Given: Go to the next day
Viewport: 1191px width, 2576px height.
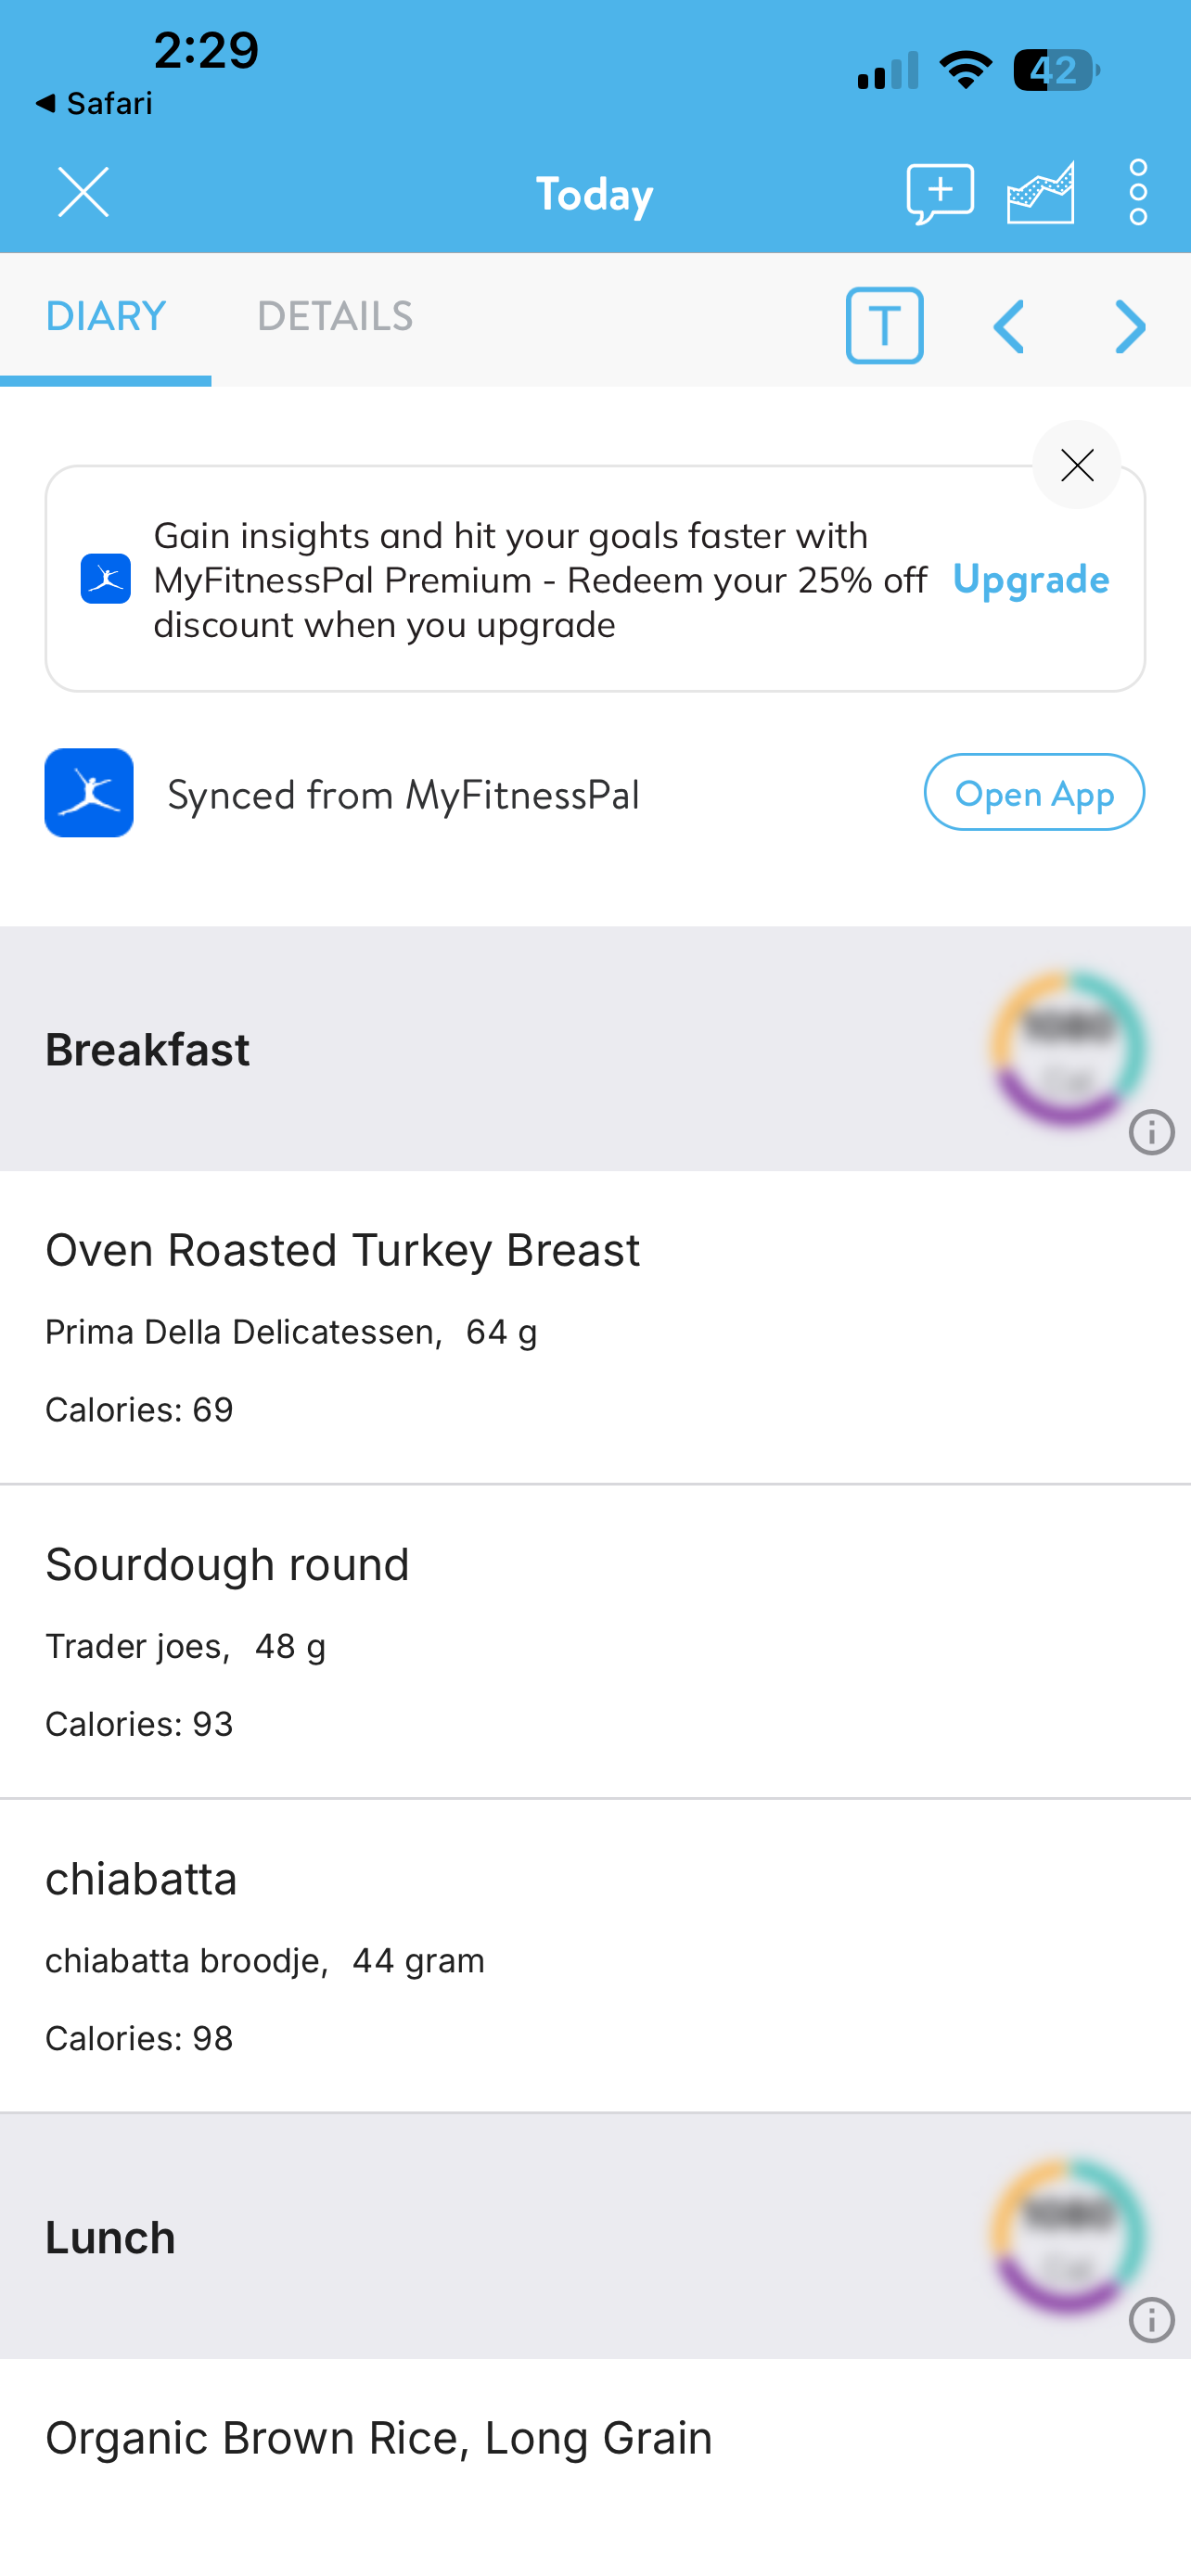Looking at the screenshot, I should click(1130, 327).
